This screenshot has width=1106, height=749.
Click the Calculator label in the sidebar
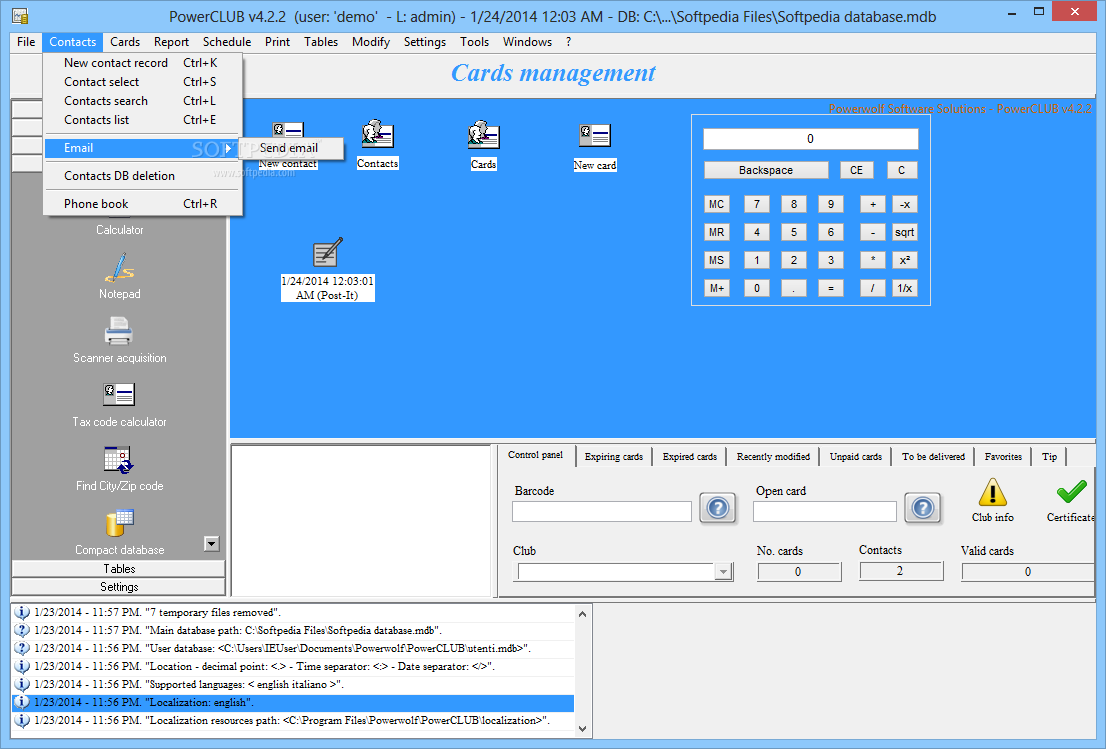(x=119, y=230)
